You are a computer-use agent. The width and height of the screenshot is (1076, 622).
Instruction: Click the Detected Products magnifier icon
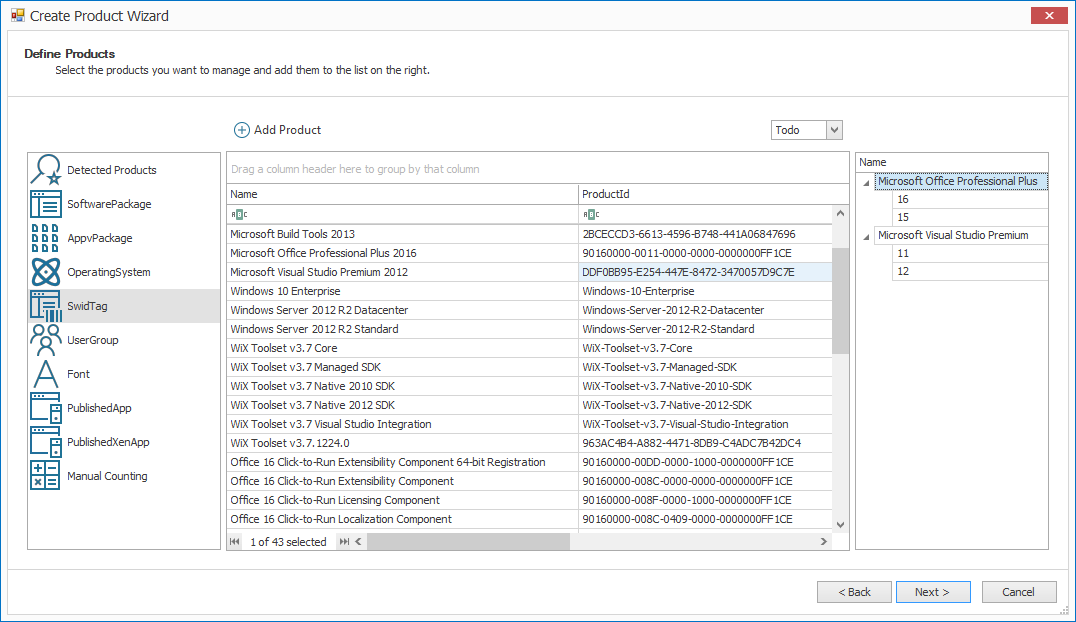(46, 170)
